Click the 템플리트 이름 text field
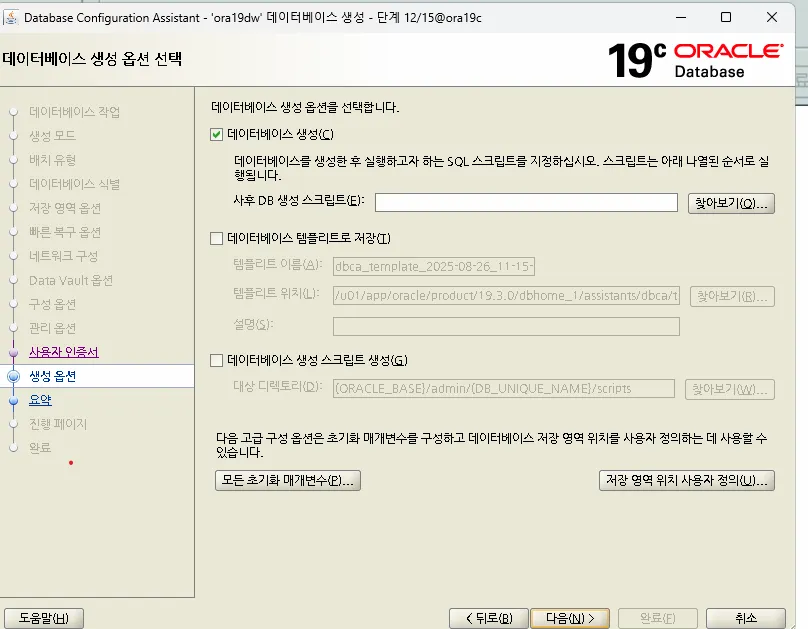 (434, 266)
